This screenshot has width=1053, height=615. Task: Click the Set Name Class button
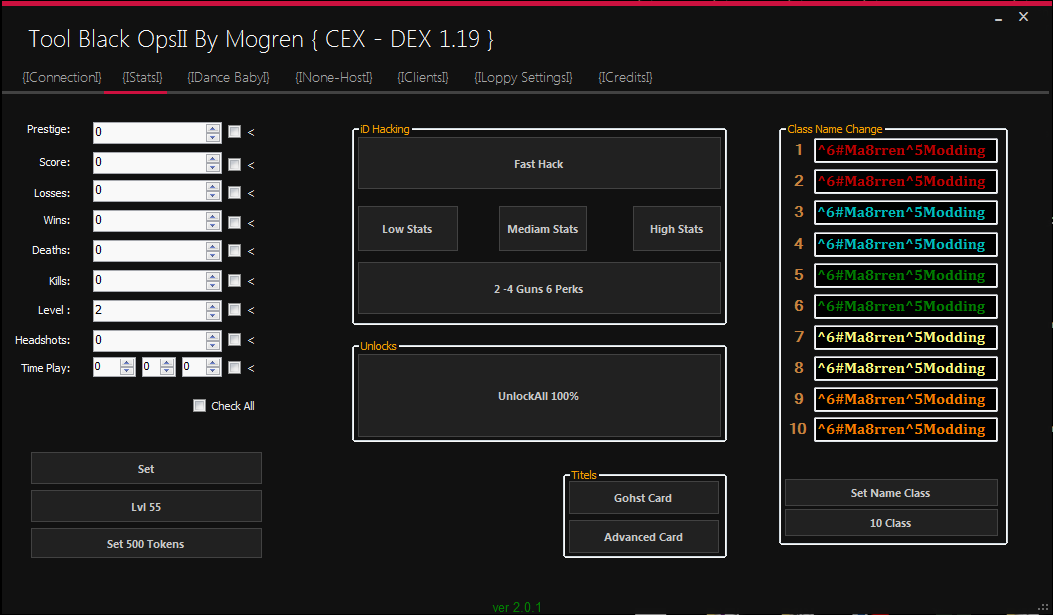tap(890, 493)
